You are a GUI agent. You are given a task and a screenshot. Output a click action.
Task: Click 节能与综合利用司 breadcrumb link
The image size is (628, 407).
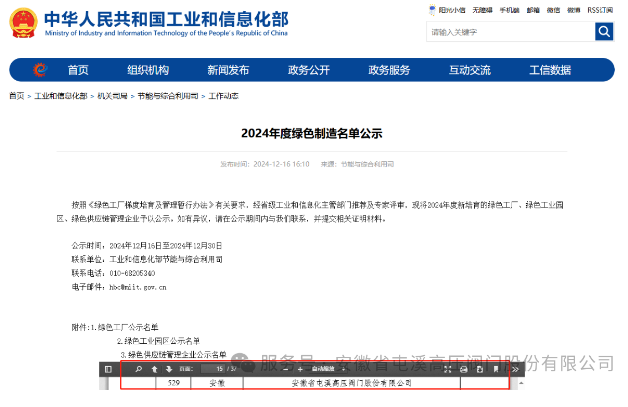[168, 96]
